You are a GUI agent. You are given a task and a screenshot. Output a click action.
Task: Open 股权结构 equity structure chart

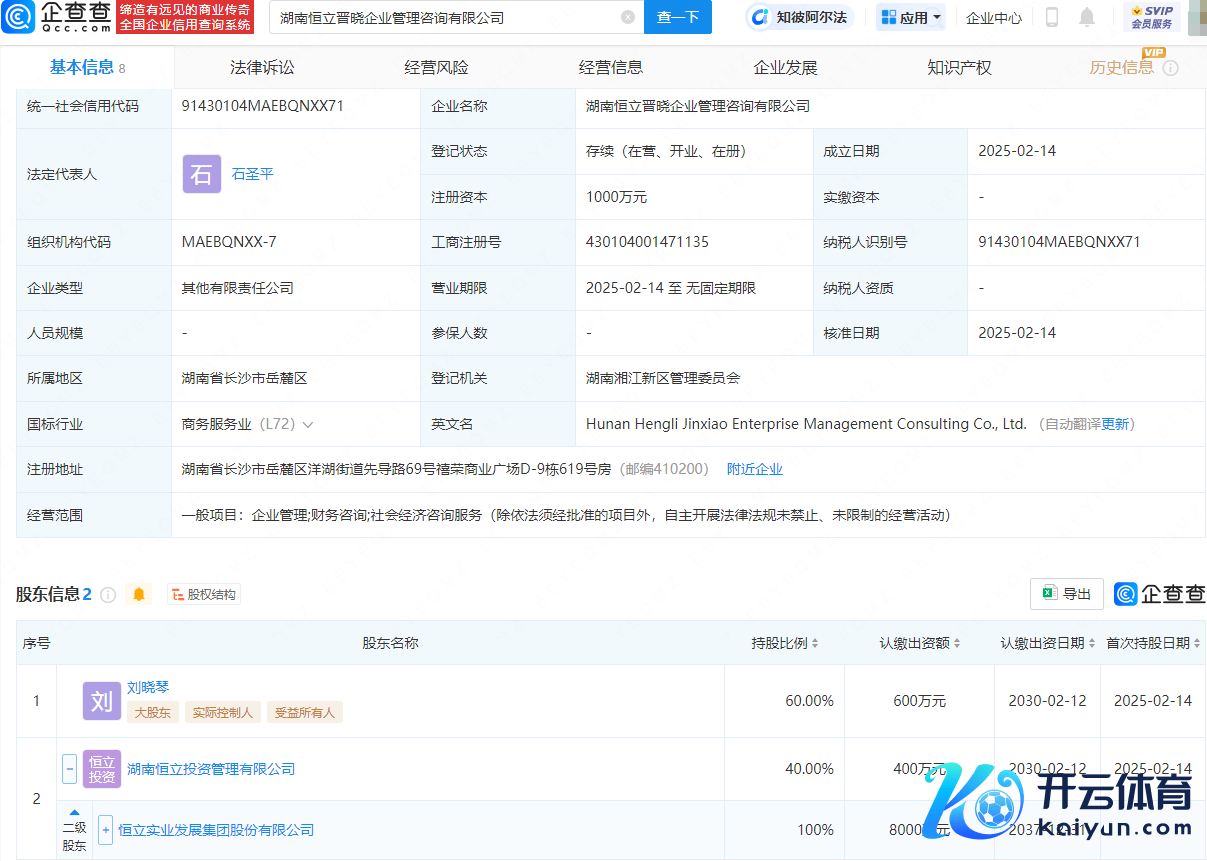tap(204, 595)
